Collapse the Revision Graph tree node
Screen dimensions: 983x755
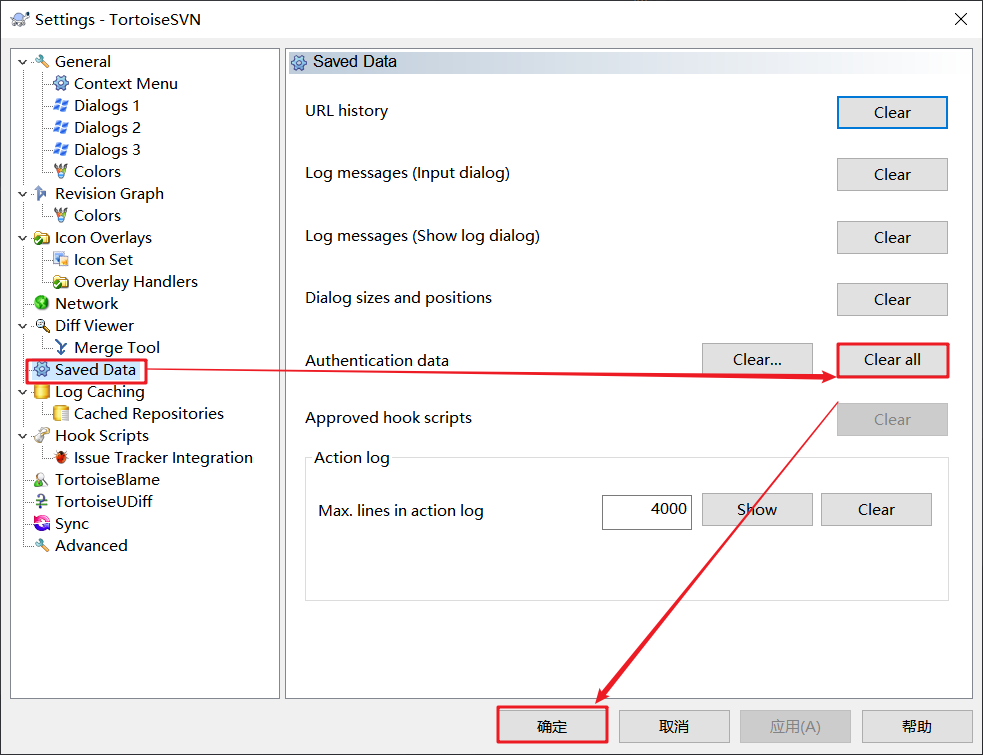[23, 194]
